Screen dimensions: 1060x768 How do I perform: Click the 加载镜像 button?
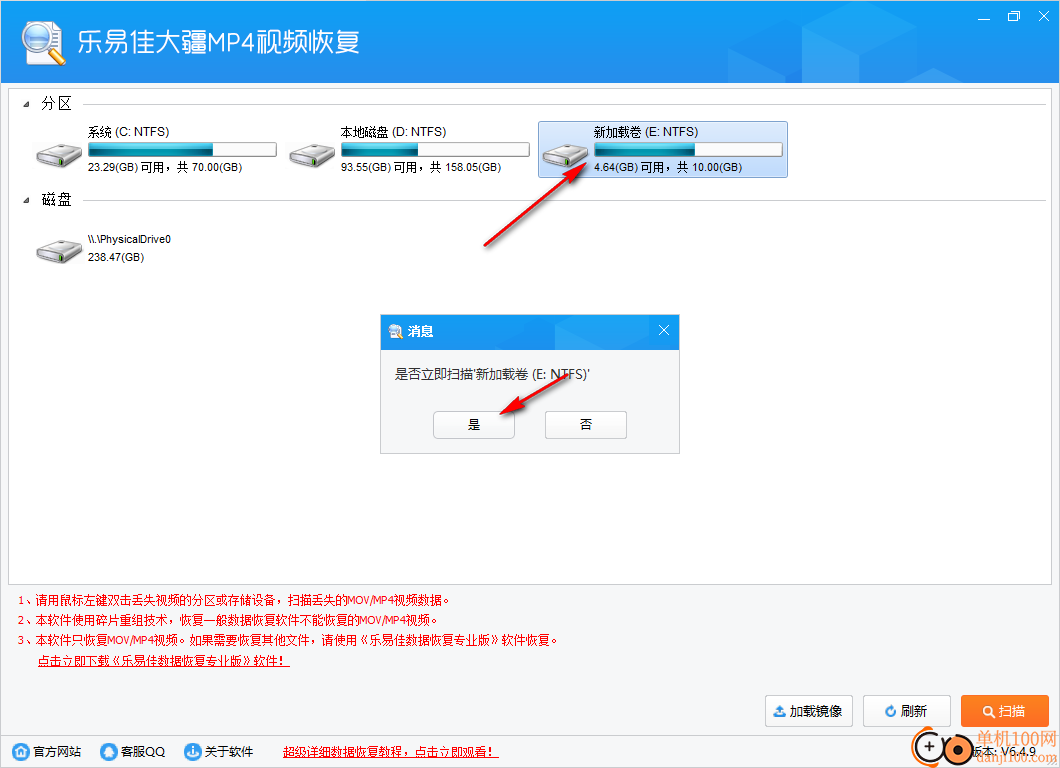coord(809,711)
